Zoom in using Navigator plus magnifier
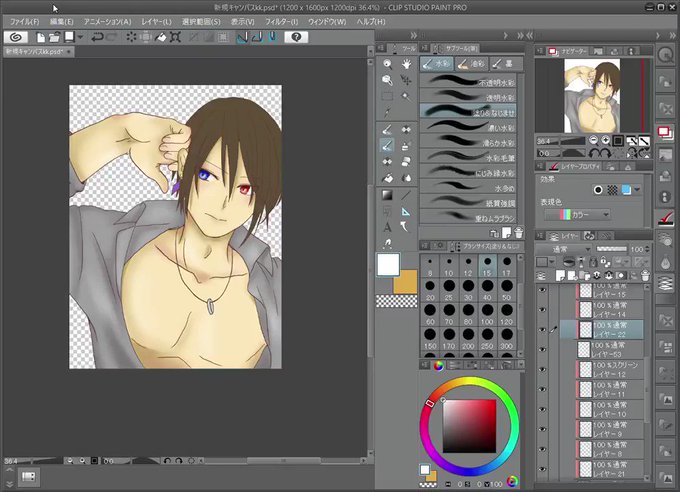 pos(605,140)
